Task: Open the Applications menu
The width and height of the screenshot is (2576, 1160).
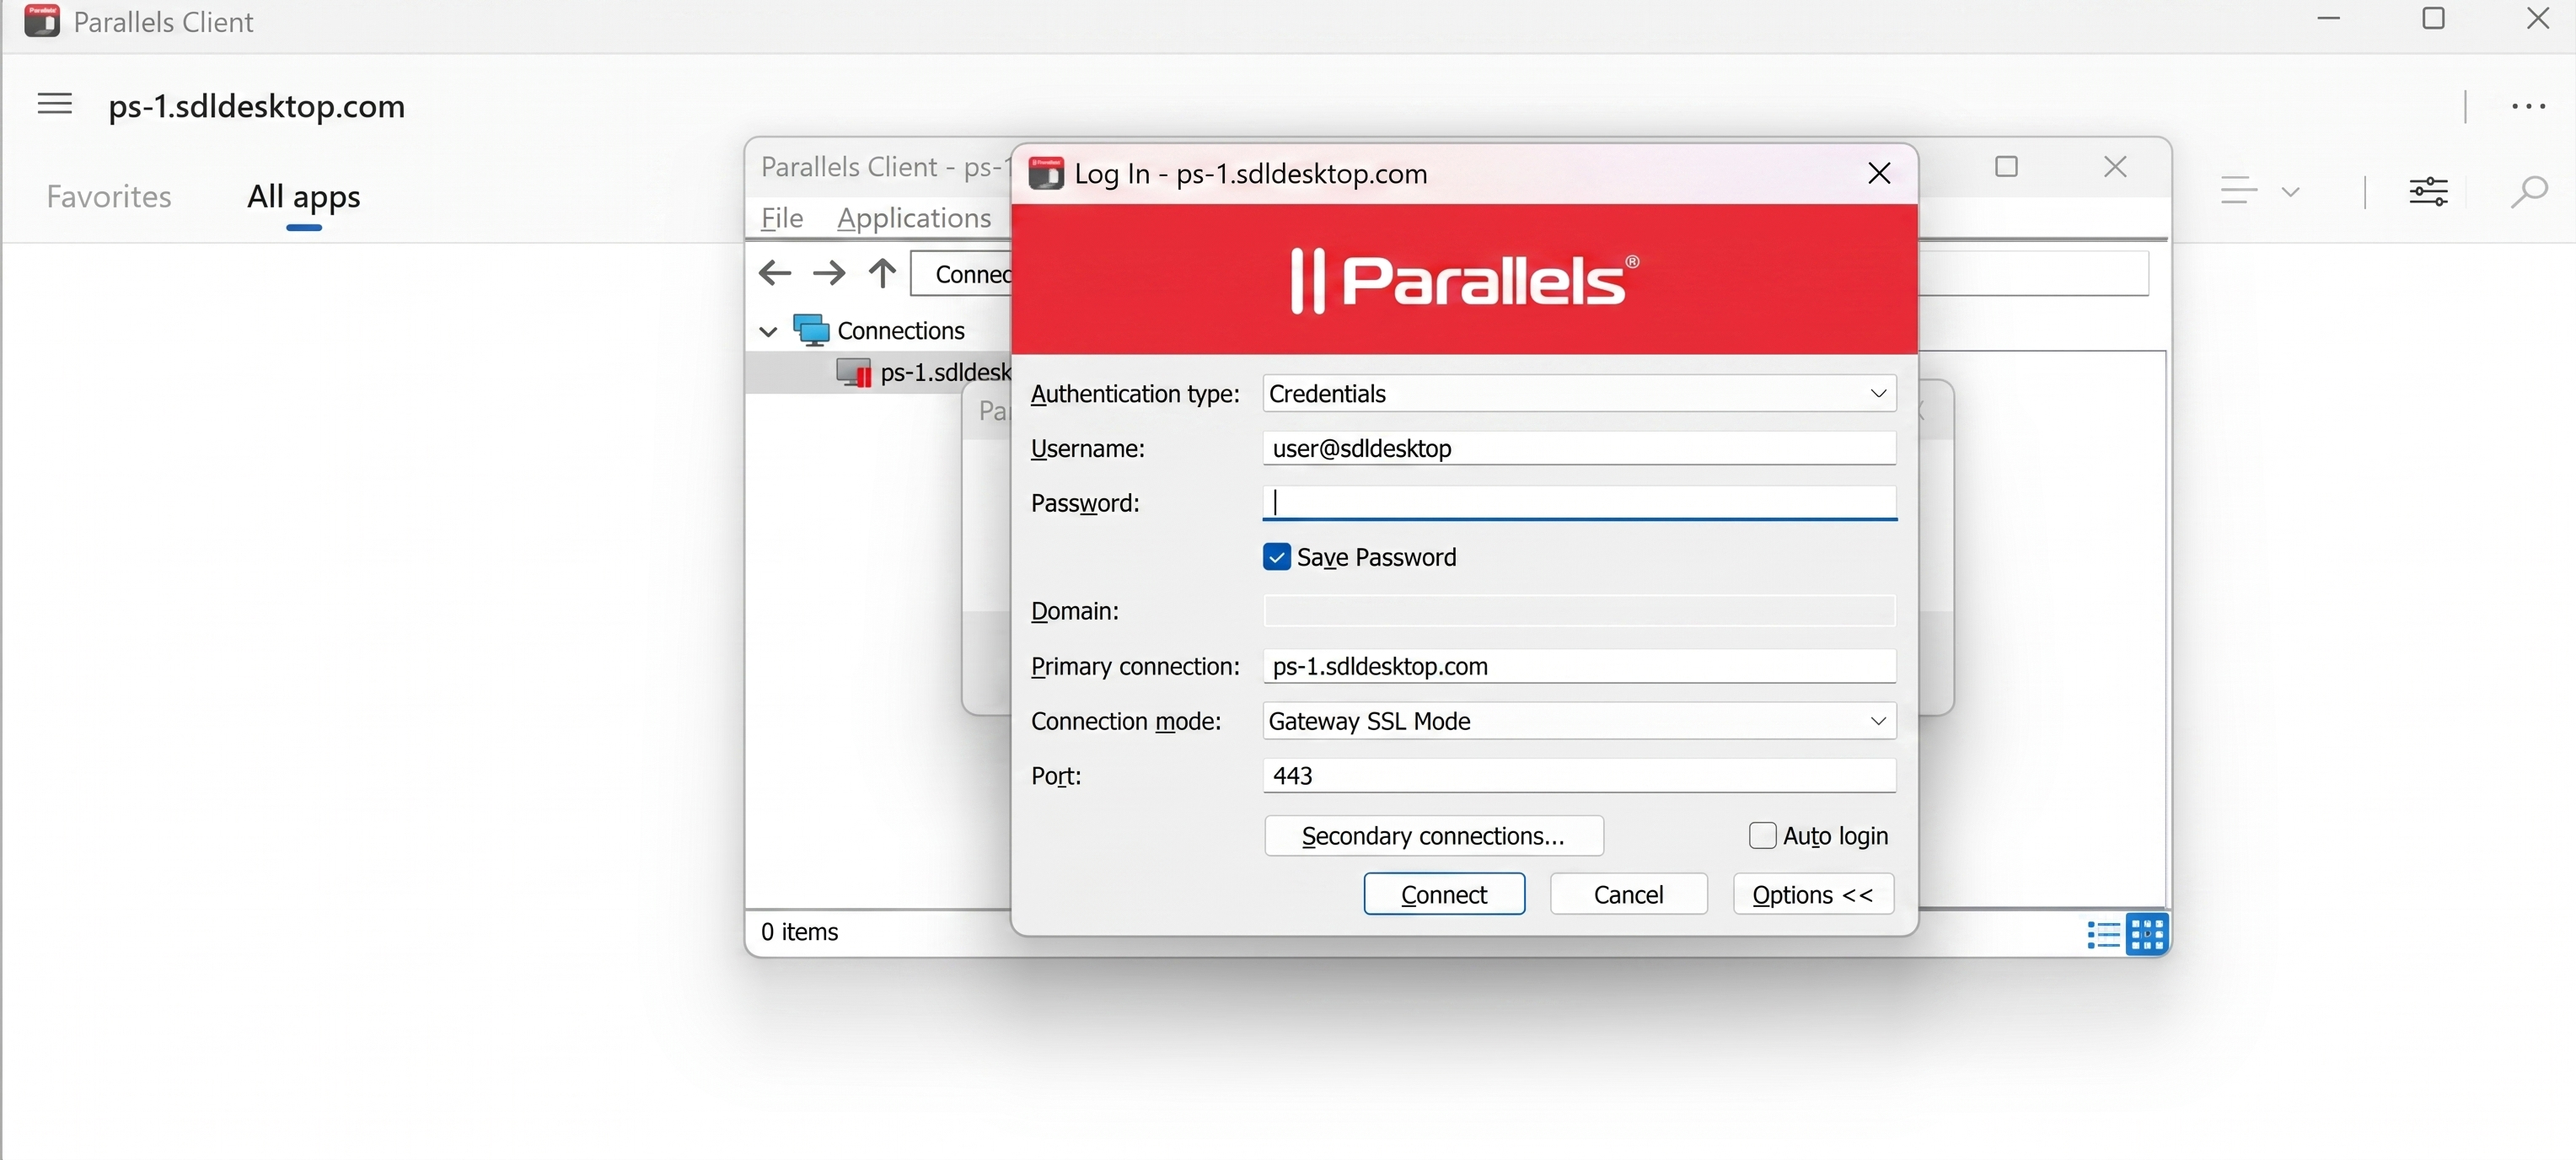Action: point(913,218)
